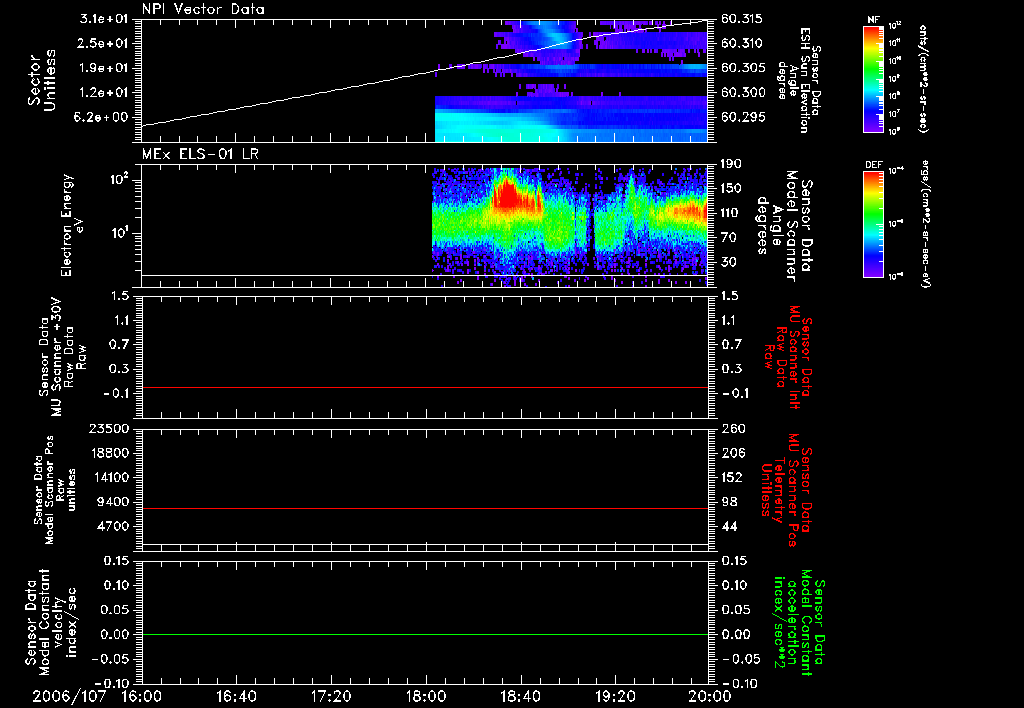
Task: Click the 60.295 sun elevation tick
Action: click(x=741, y=118)
